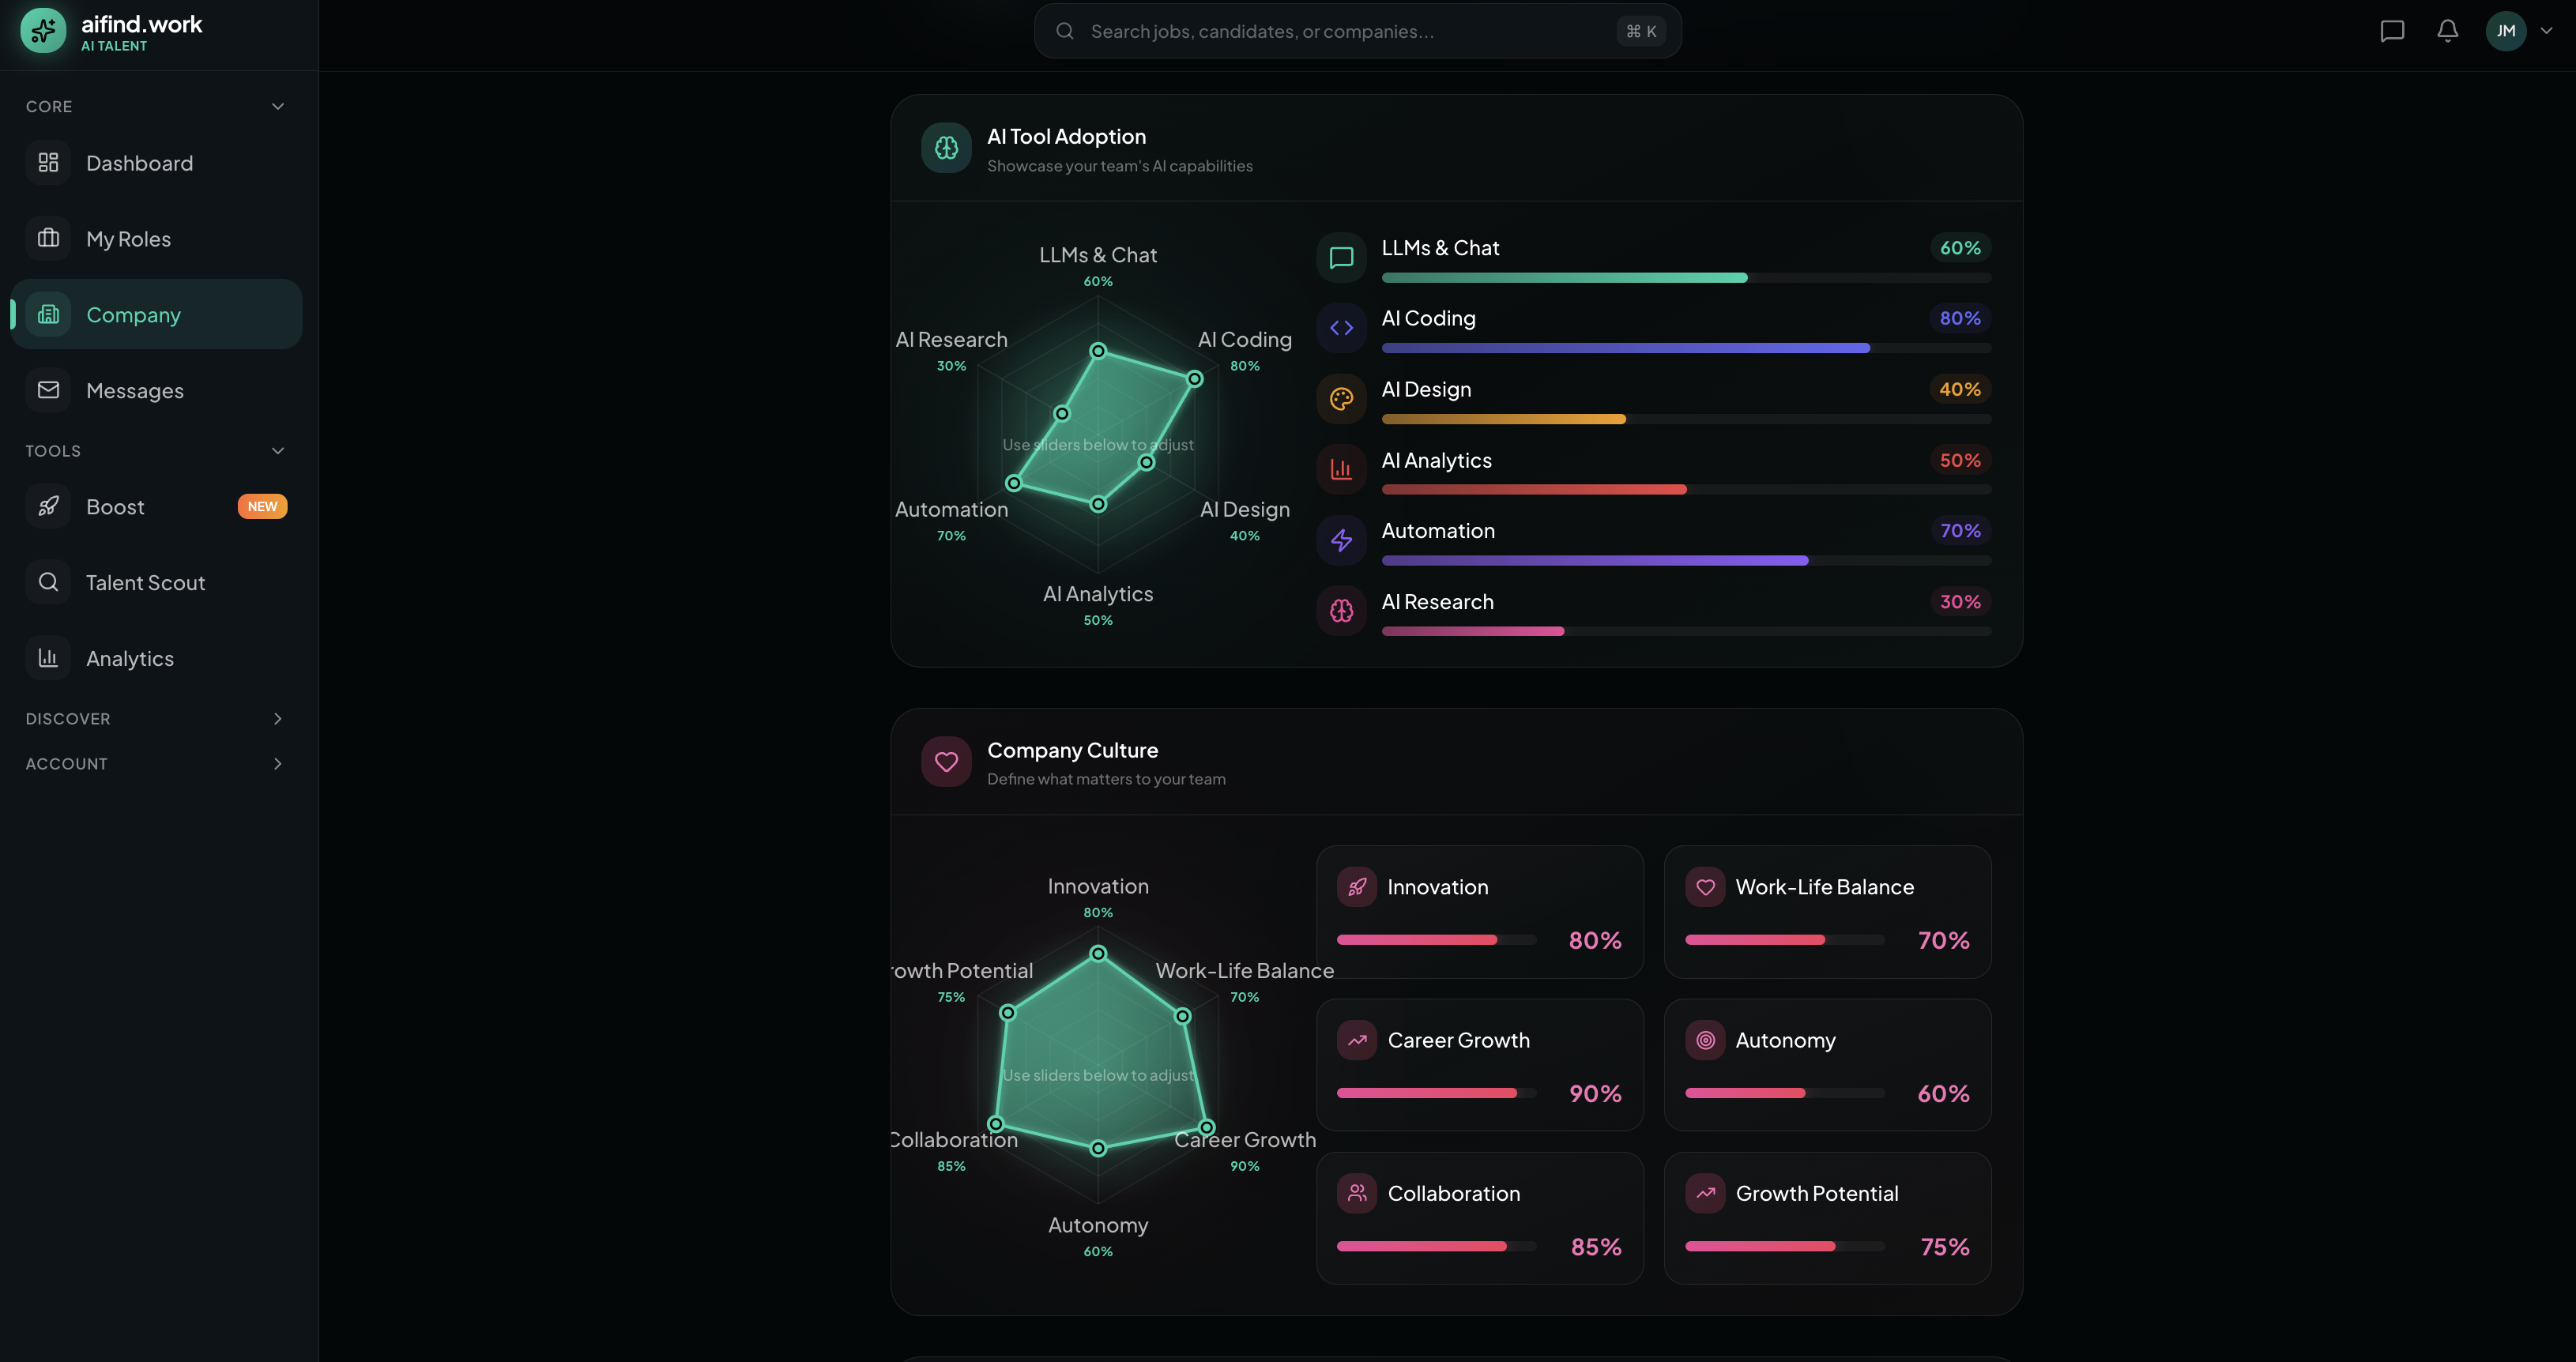Launch Talent Scout tool
2576x1362 pixels.
point(145,582)
